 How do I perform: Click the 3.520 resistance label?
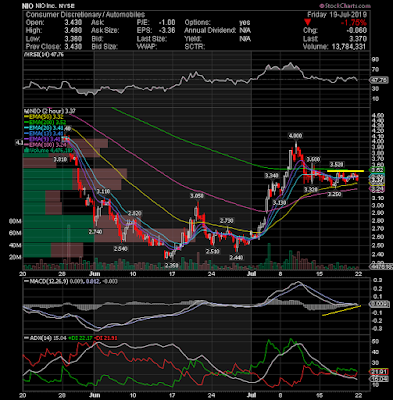(337, 164)
